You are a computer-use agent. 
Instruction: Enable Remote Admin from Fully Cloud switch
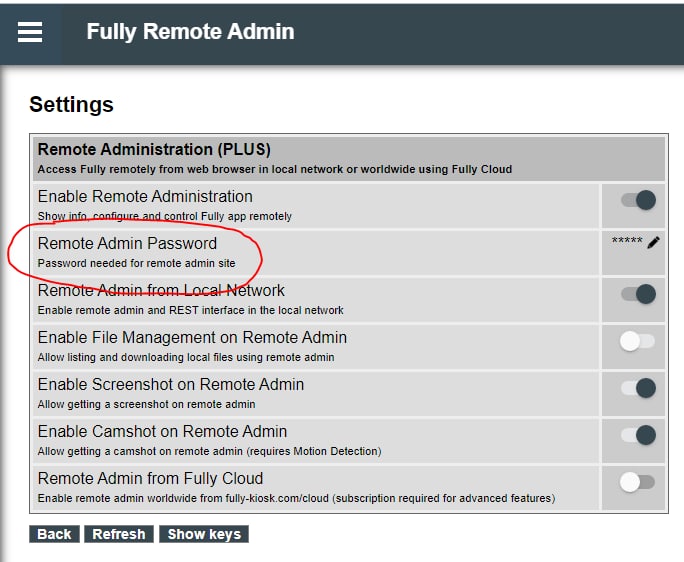point(637,482)
